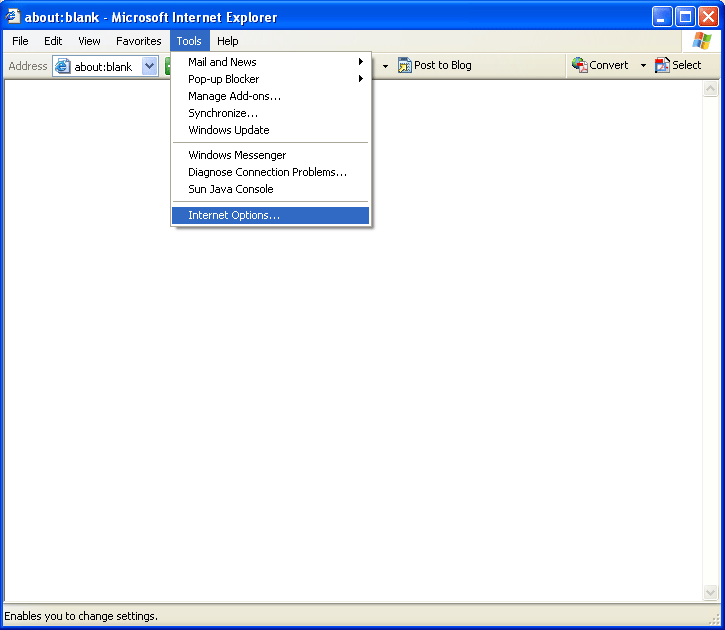
Task: Click the page icon in address bar
Action: tap(63, 67)
